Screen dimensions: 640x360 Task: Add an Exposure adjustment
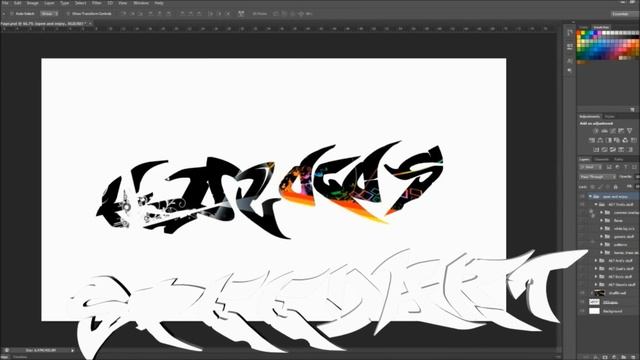pyautogui.click(x=621, y=131)
